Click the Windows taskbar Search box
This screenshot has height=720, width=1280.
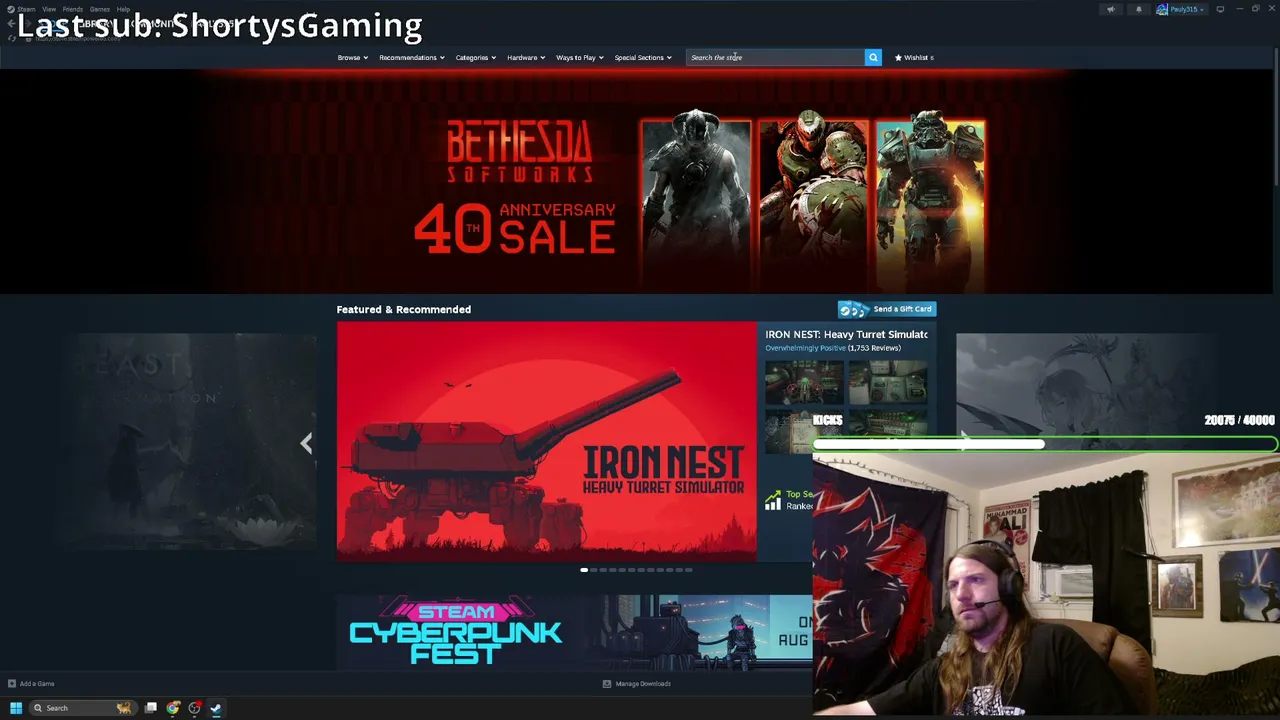point(82,708)
